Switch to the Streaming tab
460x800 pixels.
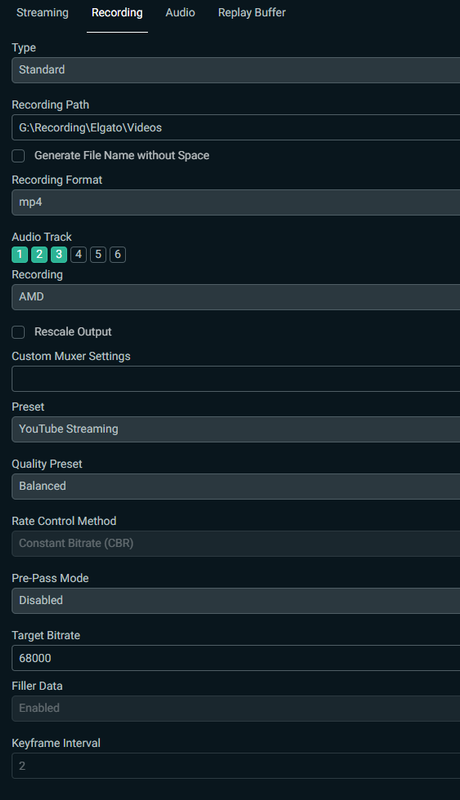point(42,13)
